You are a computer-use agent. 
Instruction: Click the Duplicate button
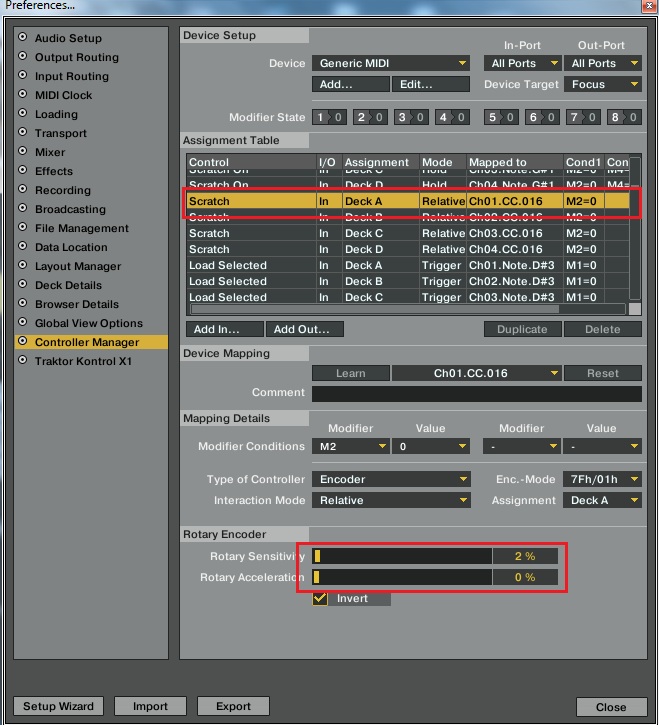pos(523,329)
